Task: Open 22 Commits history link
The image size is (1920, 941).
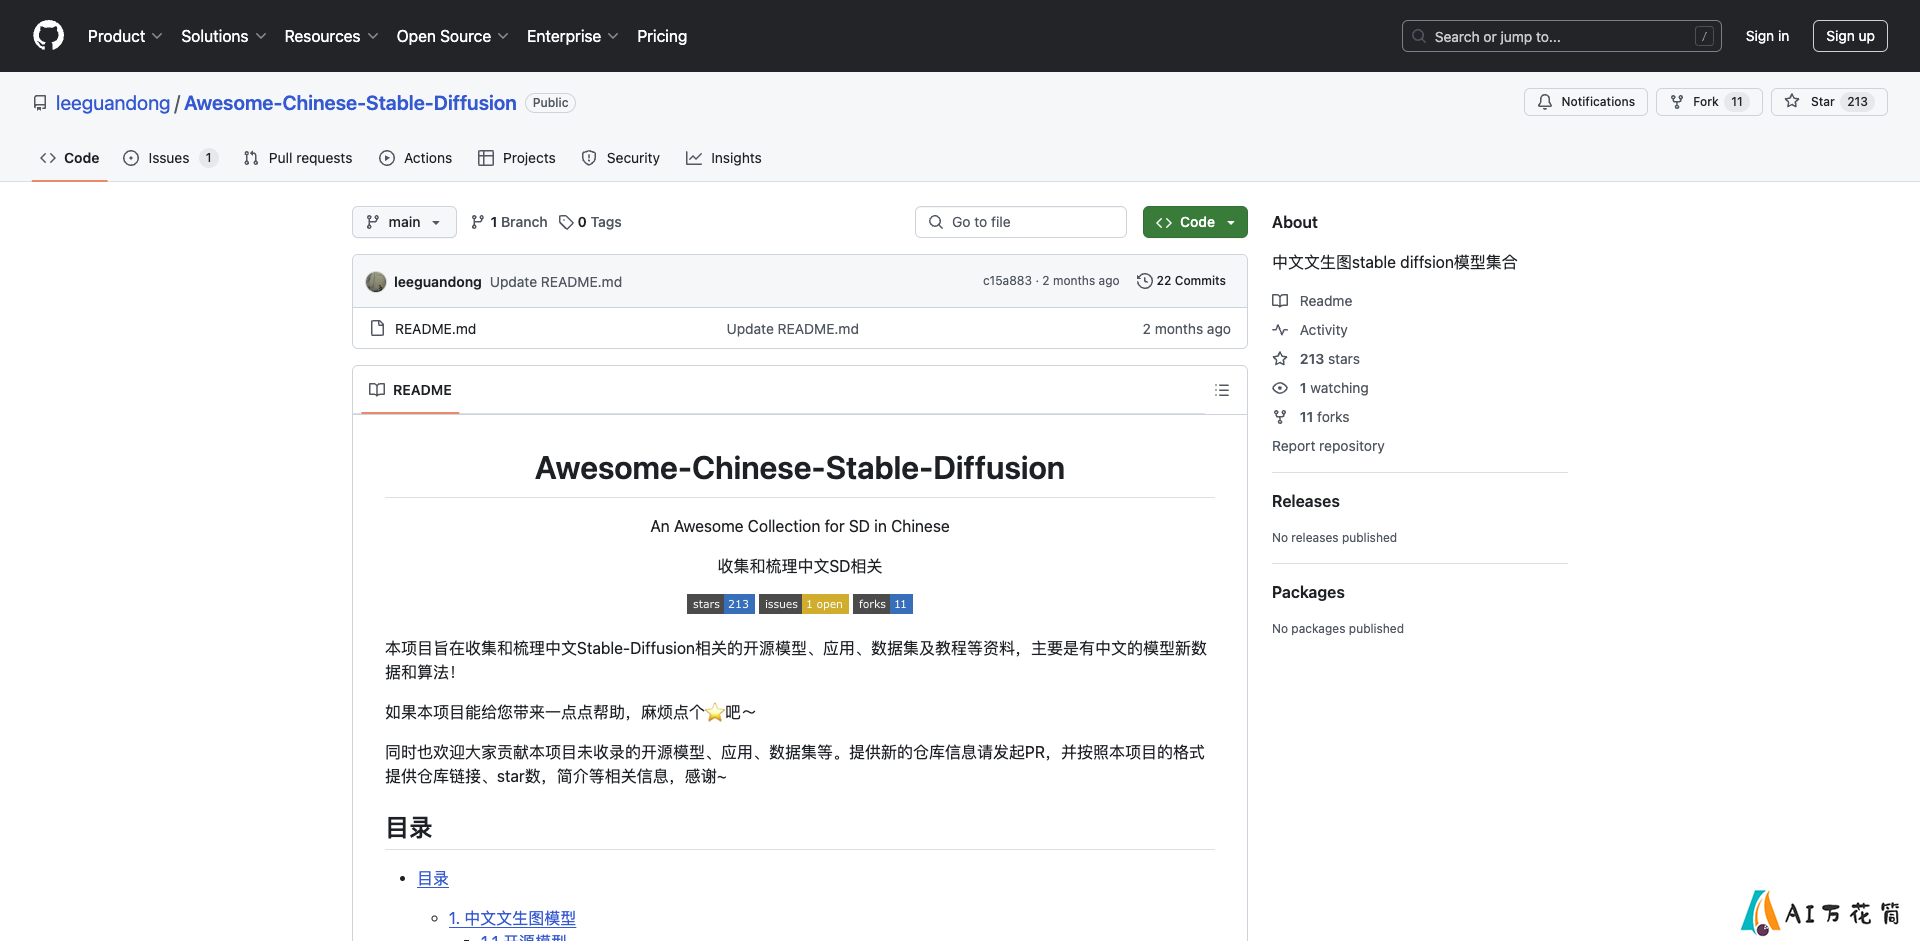Action: tap(1181, 281)
